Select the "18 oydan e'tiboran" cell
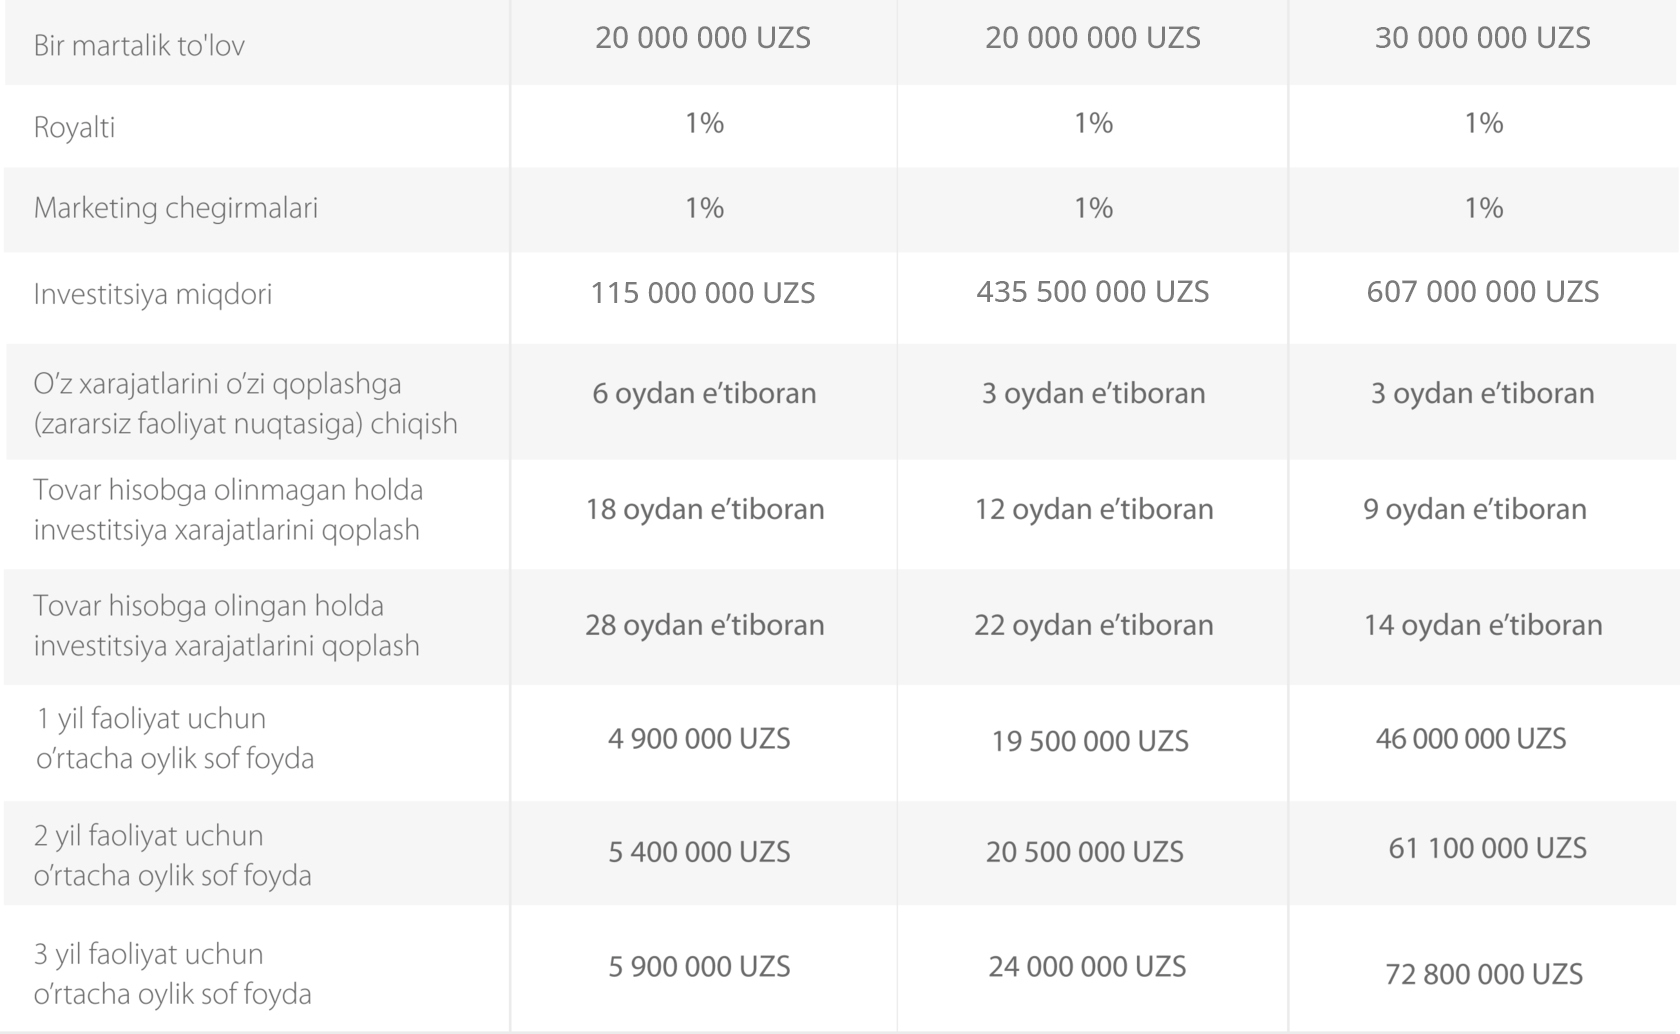 point(705,509)
